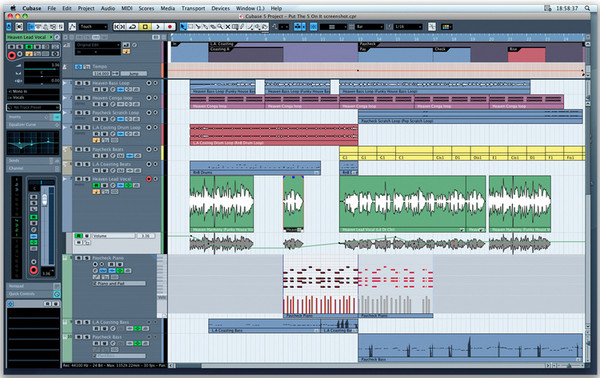Screen dimensions: 600x378
Task: Expand the Heaven Bass Loop track lanes
Action: click(64, 83)
